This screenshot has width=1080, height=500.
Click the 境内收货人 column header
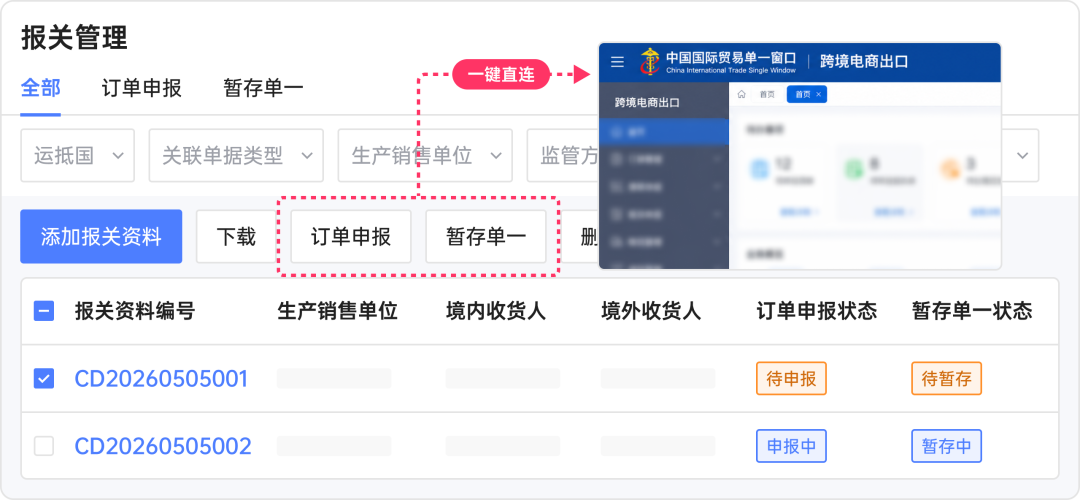(496, 311)
